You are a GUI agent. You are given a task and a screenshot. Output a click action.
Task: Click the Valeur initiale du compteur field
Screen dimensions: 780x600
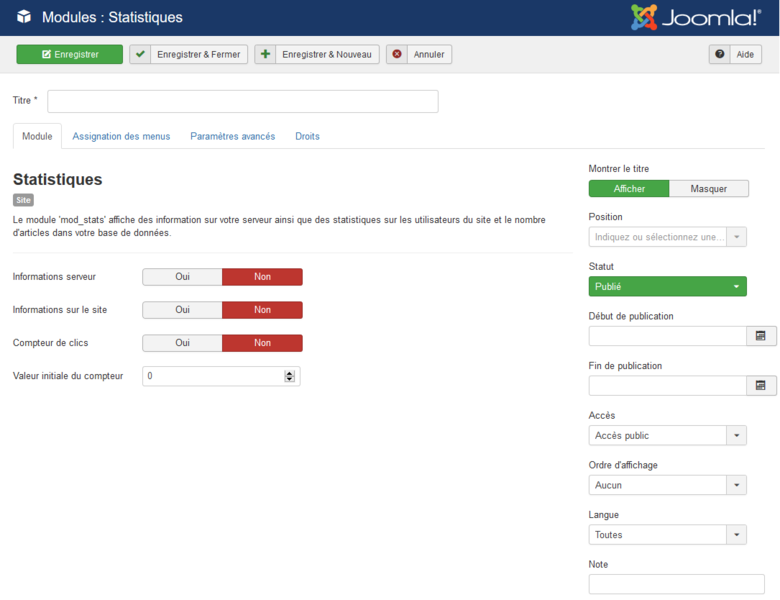221,376
